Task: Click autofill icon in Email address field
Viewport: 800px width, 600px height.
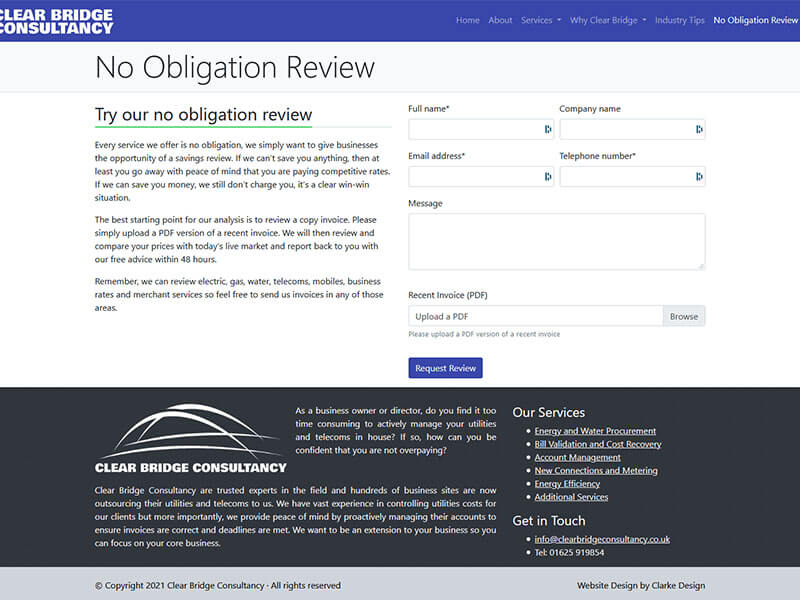Action: pos(547,177)
